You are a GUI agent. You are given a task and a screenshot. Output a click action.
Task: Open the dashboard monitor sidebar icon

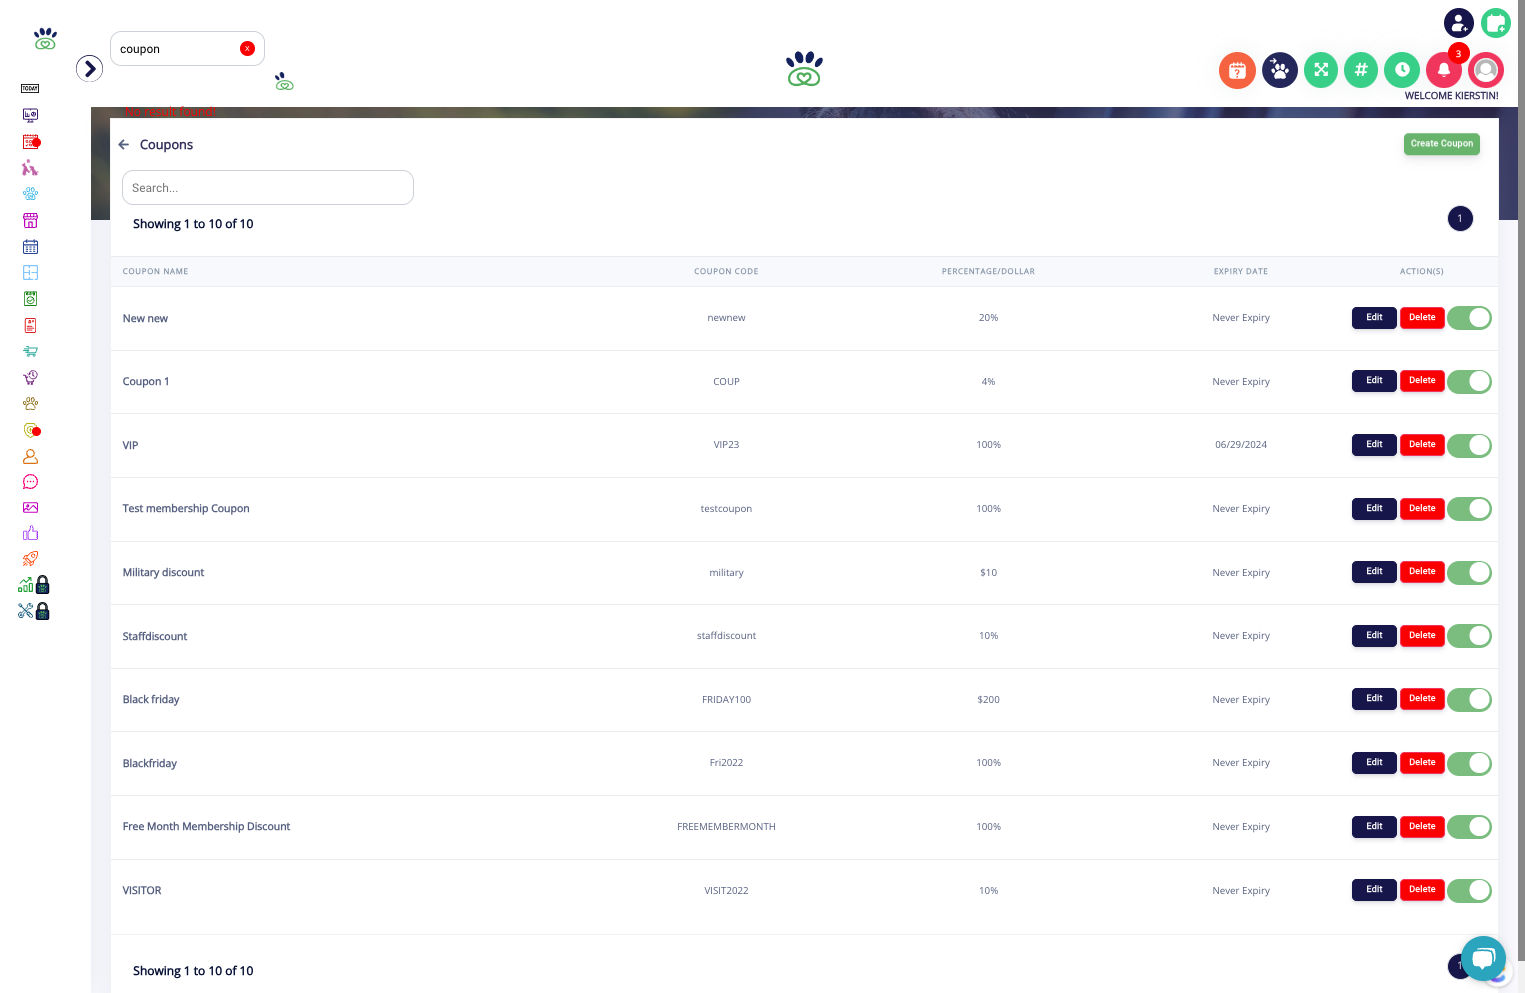click(30, 115)
